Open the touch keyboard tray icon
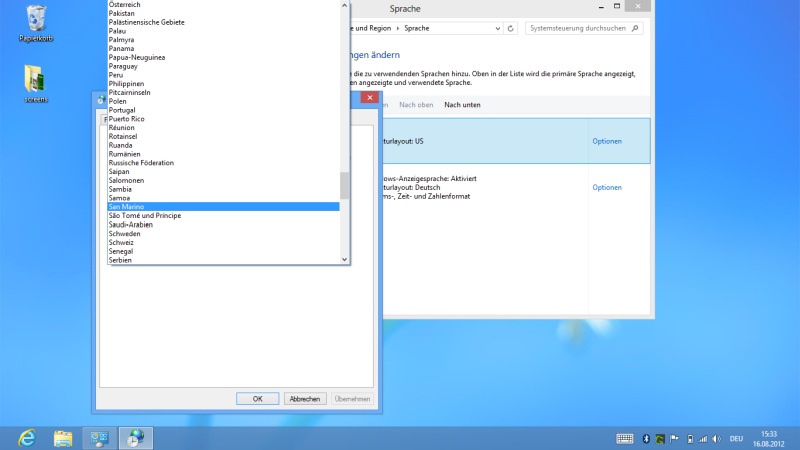800x450 pixels. (624, 439)
